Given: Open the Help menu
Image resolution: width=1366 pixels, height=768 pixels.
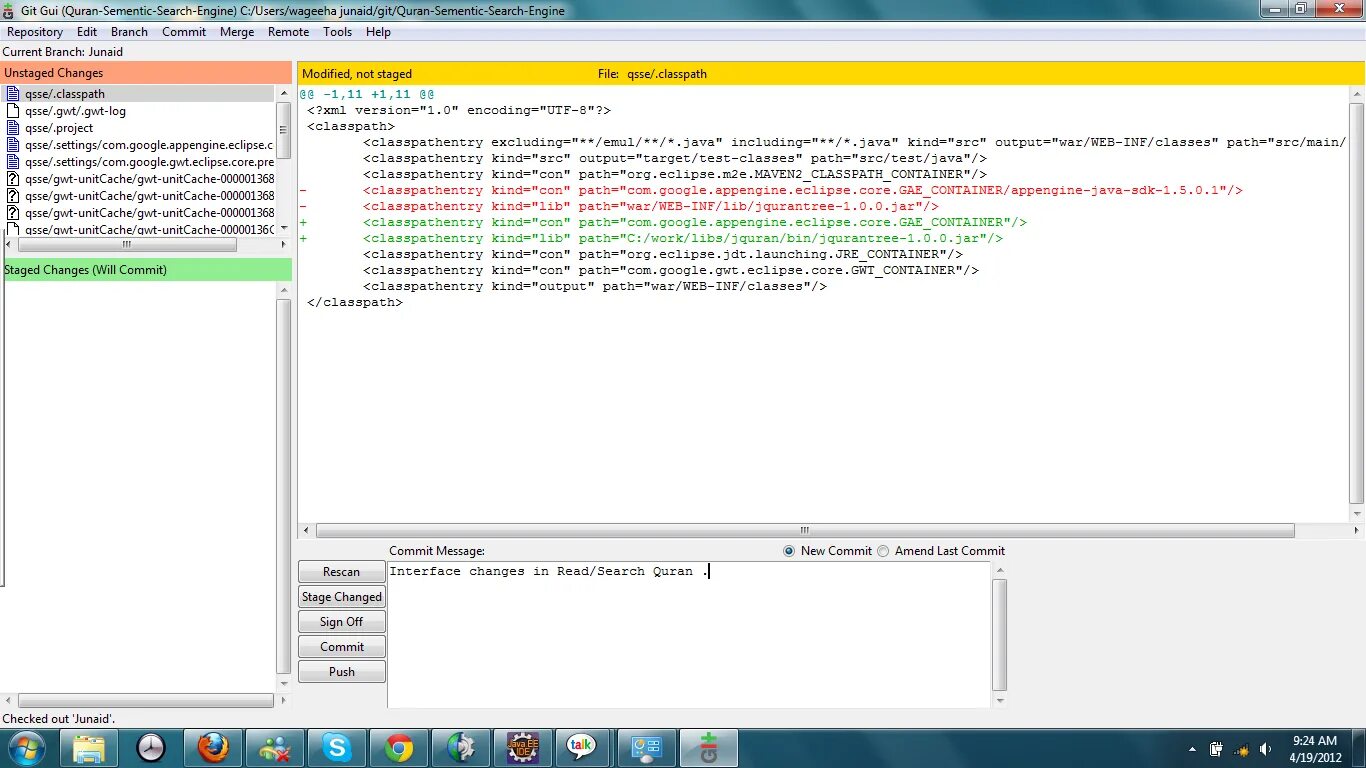Looking at the screenshot, I should (x=378, y=32).
